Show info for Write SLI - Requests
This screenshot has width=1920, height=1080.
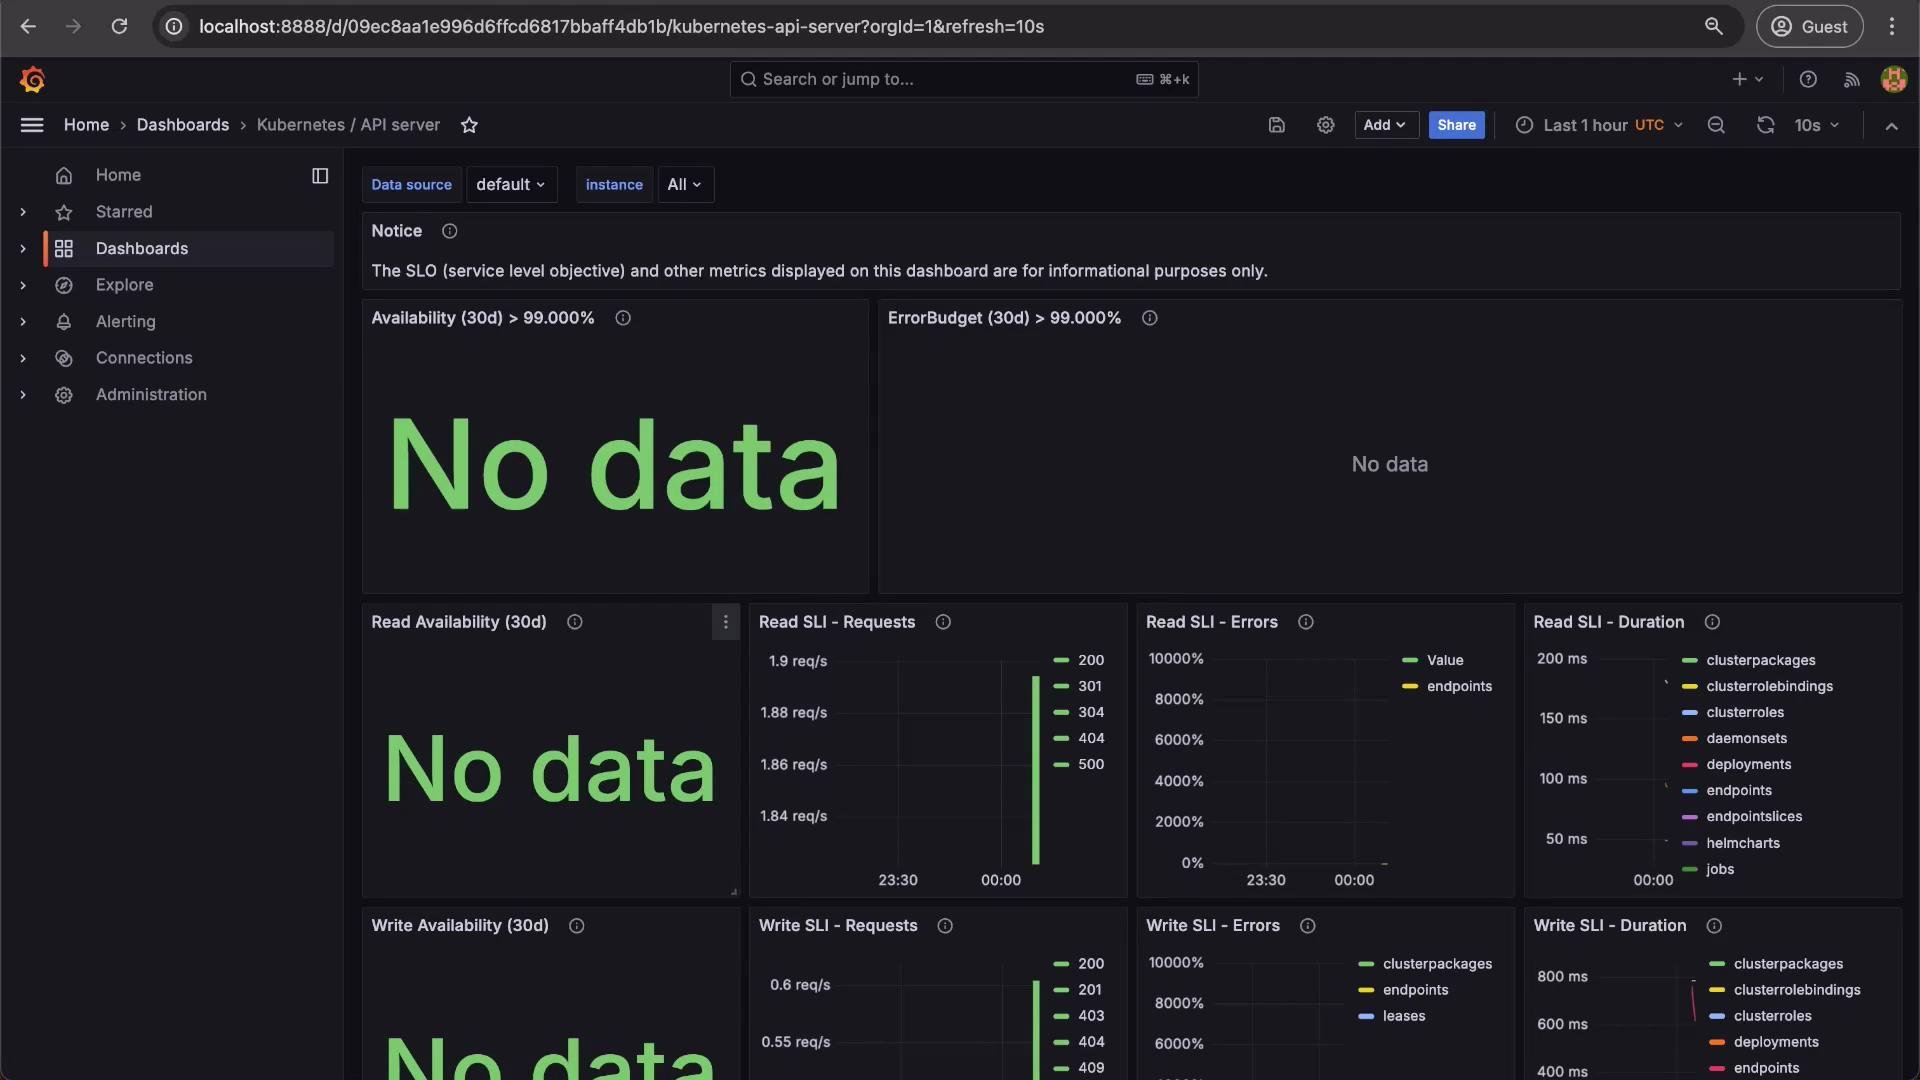pos(945,926)
